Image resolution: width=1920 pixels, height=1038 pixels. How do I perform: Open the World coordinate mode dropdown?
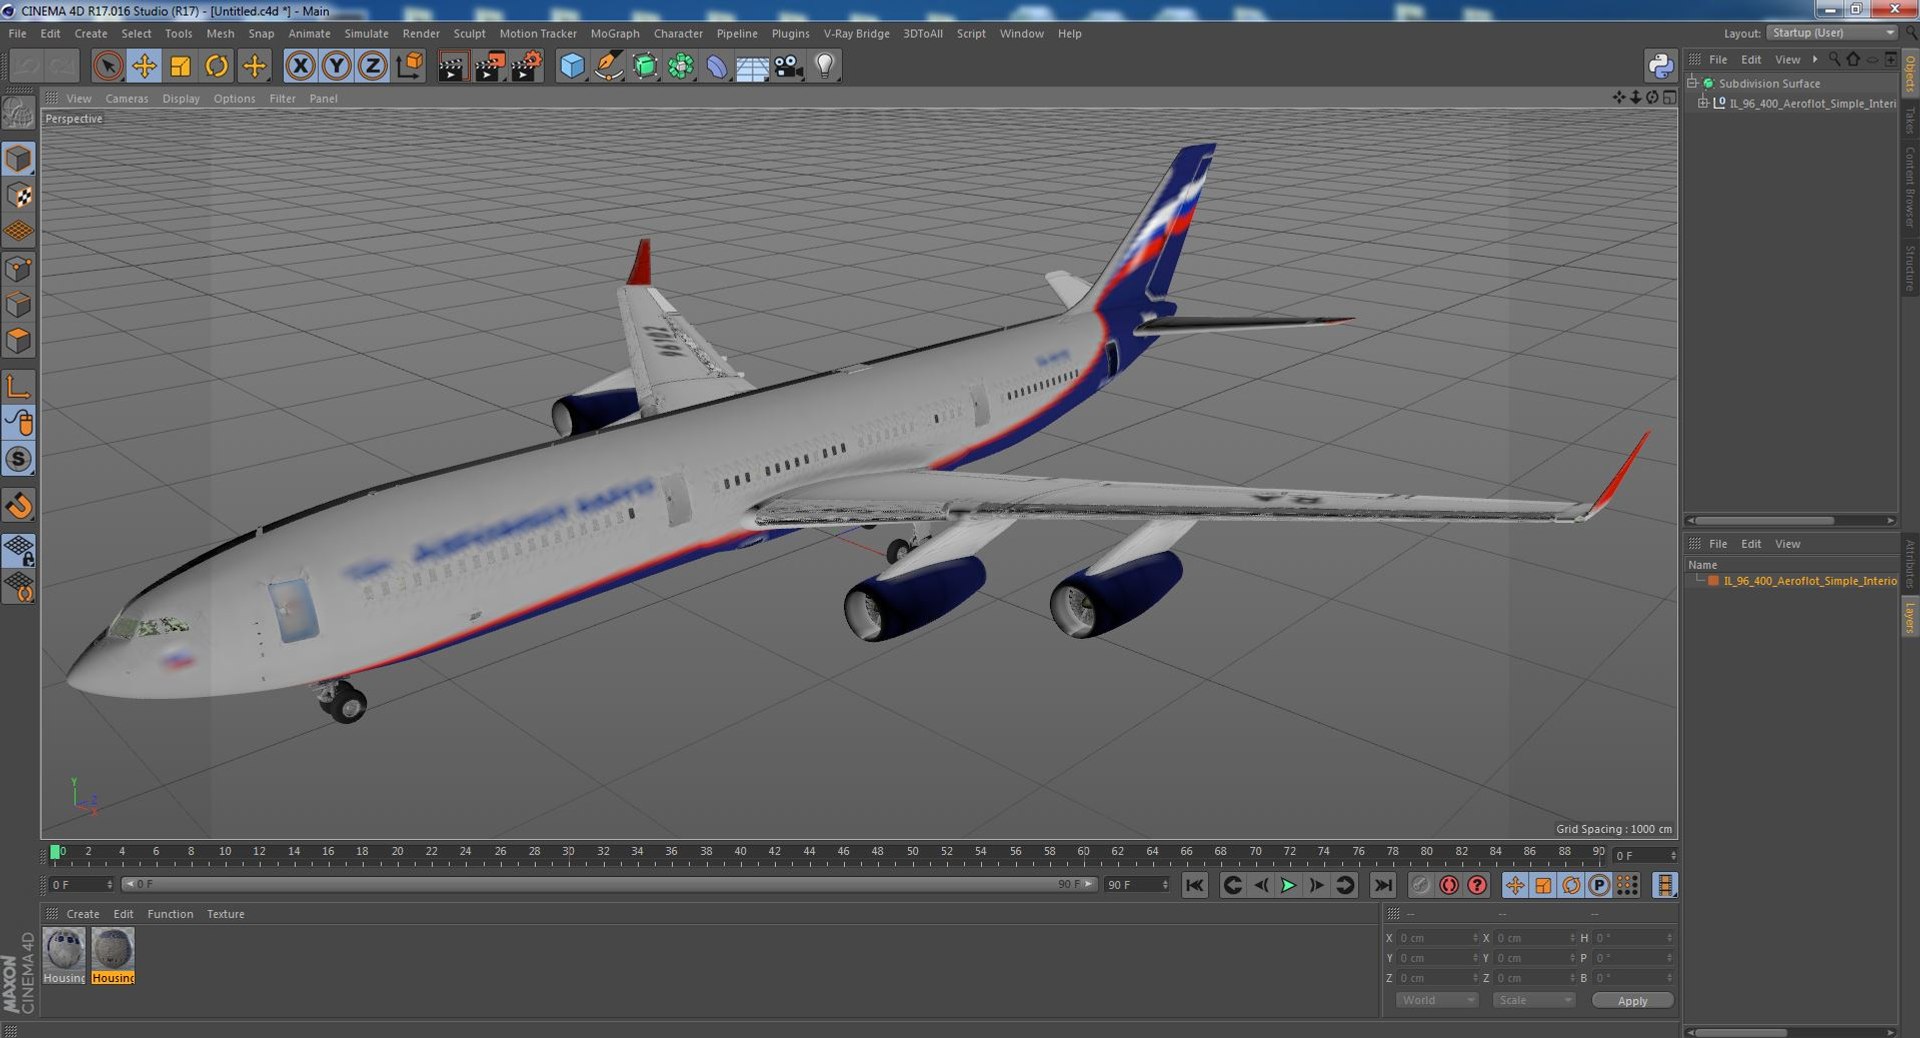pyautogui.click(x=1436, y=1000)
